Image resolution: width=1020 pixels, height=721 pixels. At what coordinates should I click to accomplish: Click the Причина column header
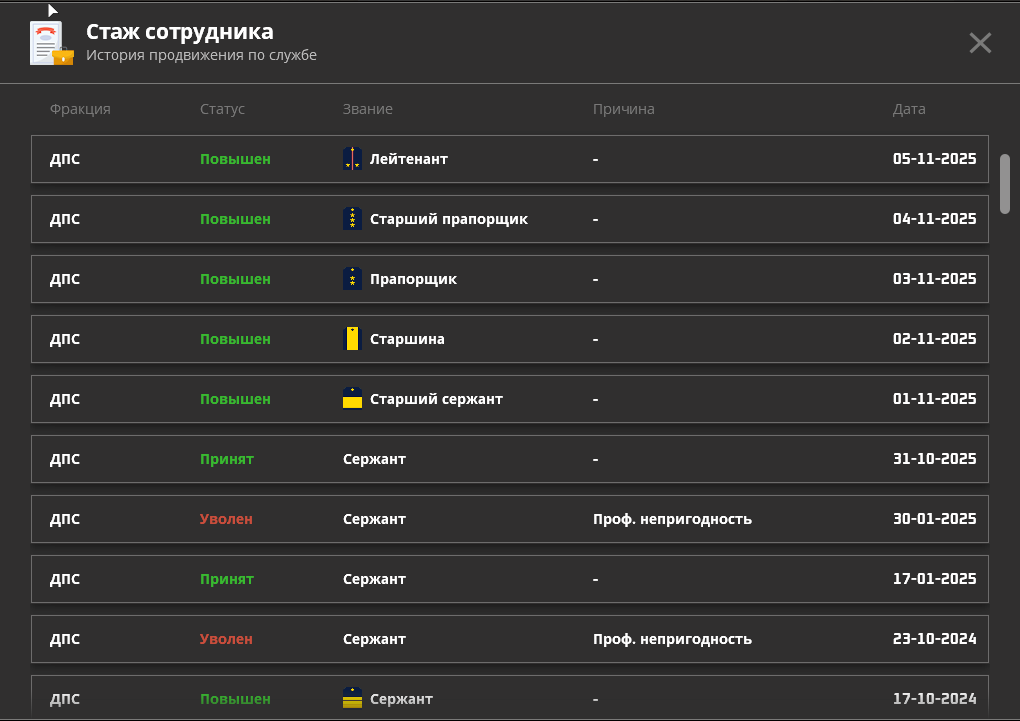click(x=623, y=109)
